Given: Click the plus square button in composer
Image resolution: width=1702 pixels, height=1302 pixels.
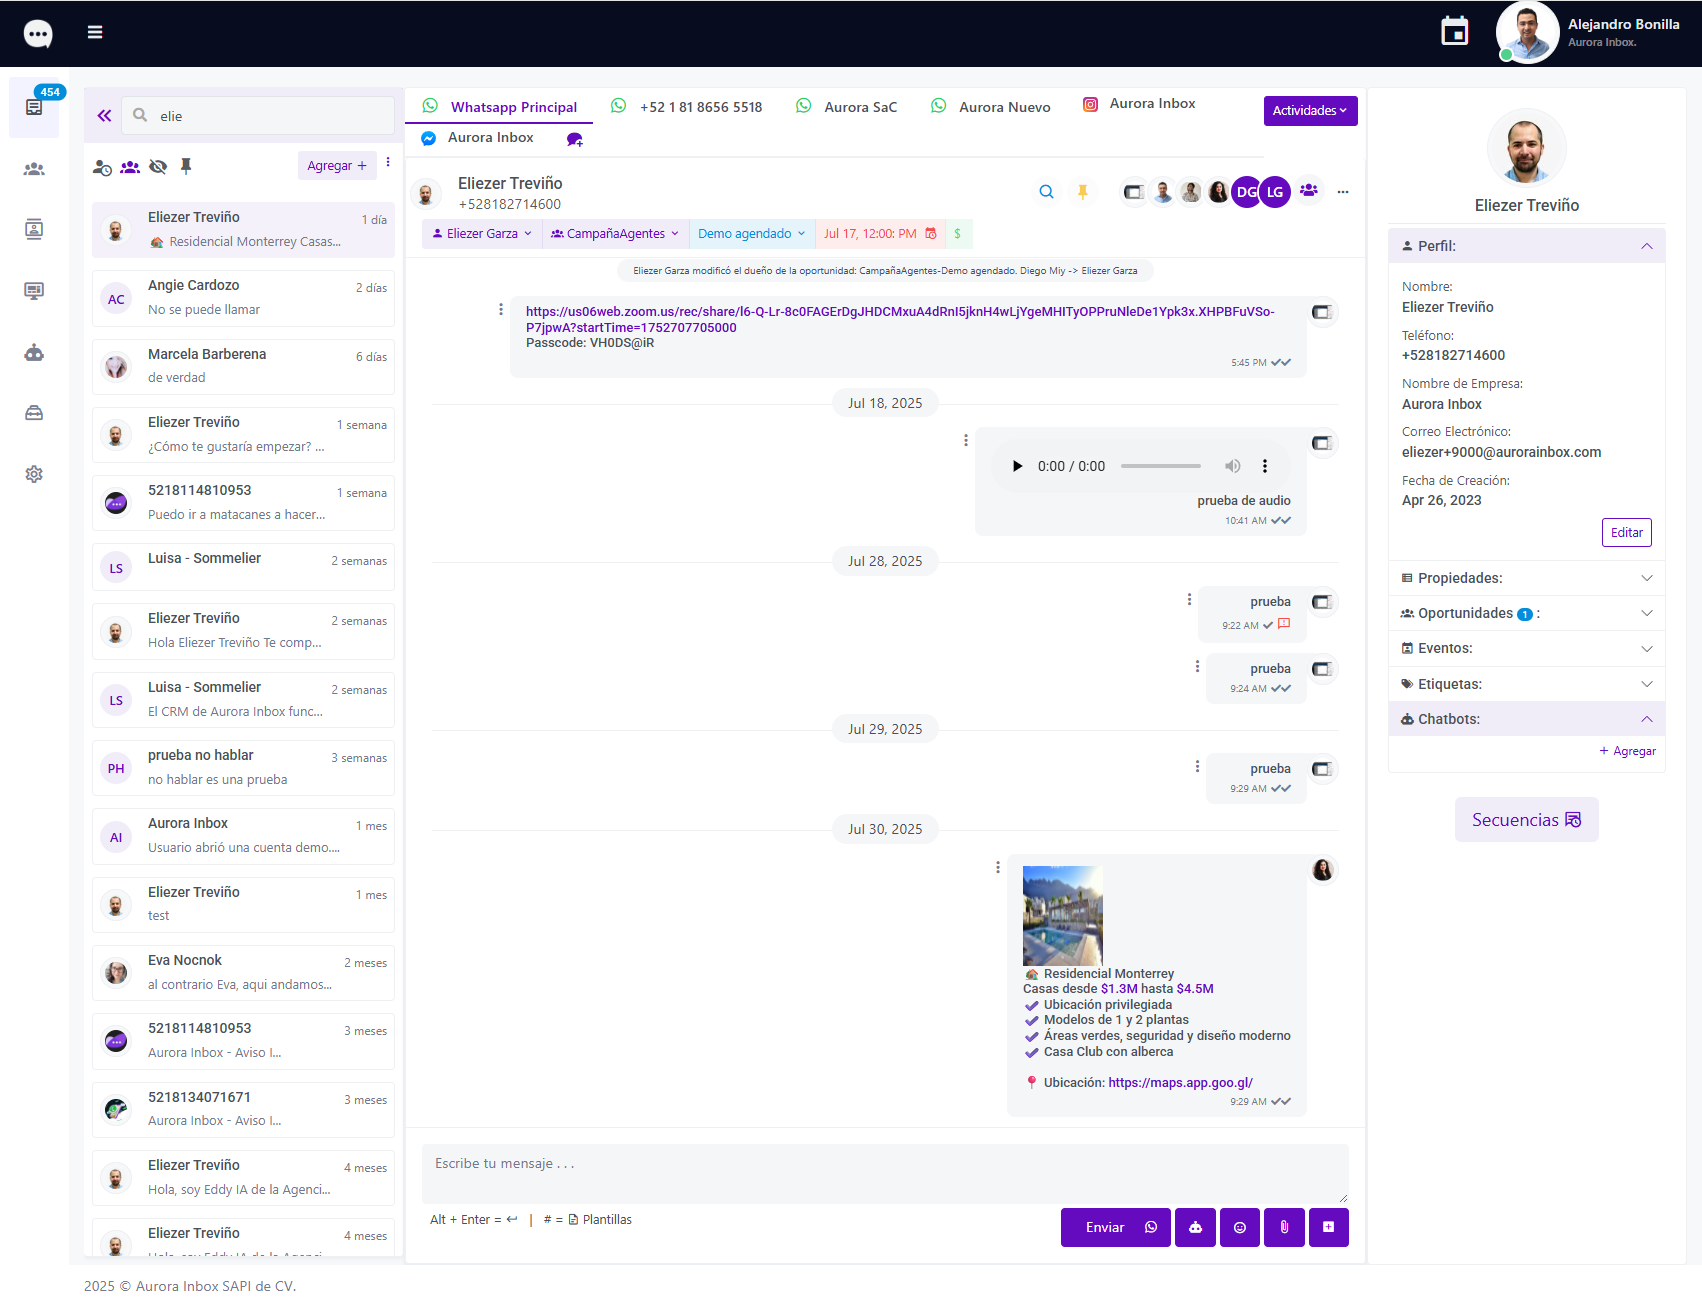Looking at the screenshot, I should tap(1328, 1227).
